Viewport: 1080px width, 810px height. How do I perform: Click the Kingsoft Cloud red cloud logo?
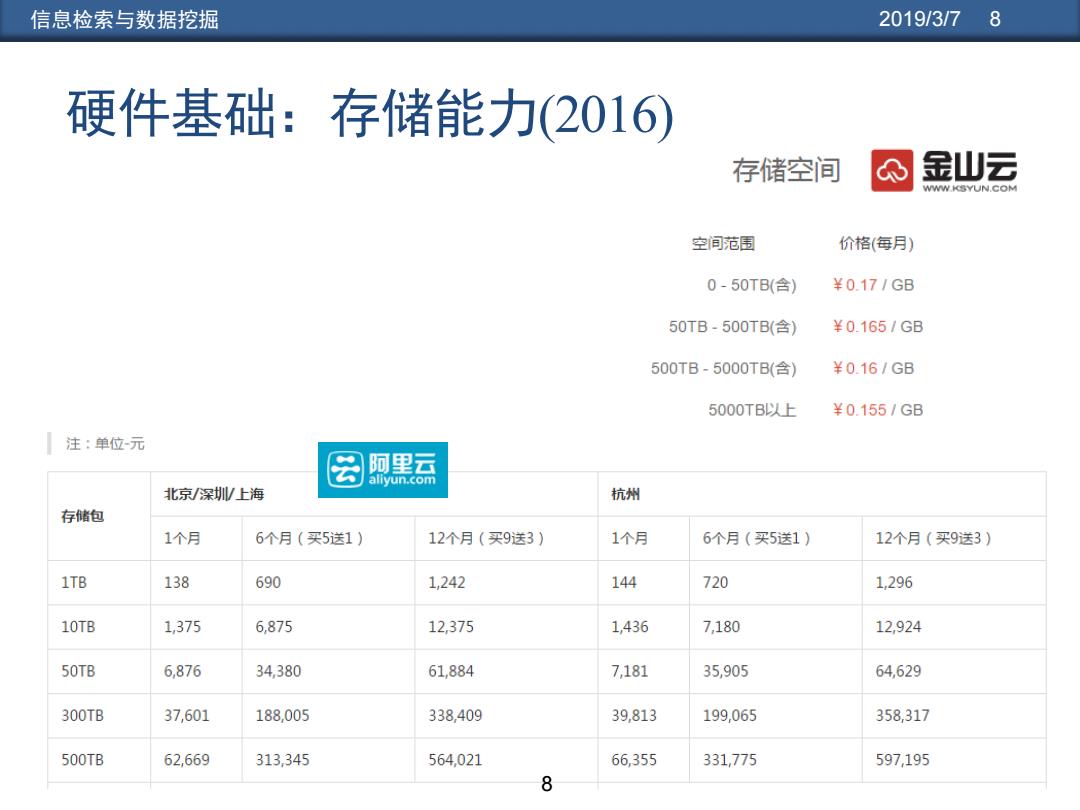(x=892, y=170)
